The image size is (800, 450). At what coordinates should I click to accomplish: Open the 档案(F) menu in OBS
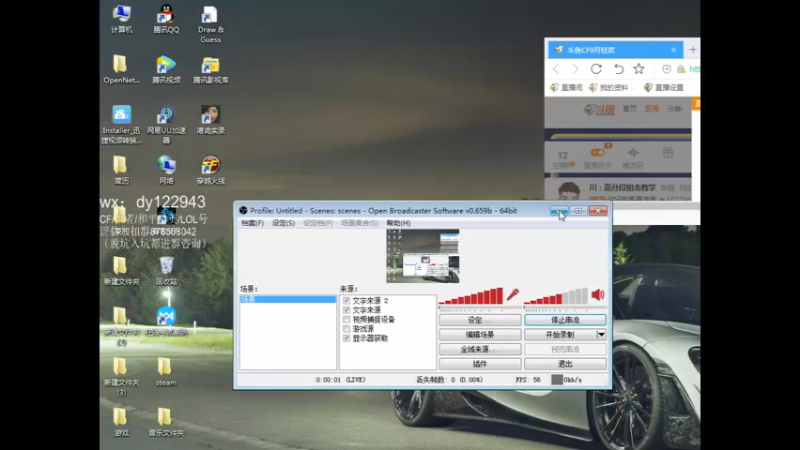click(x=253, y=223)
